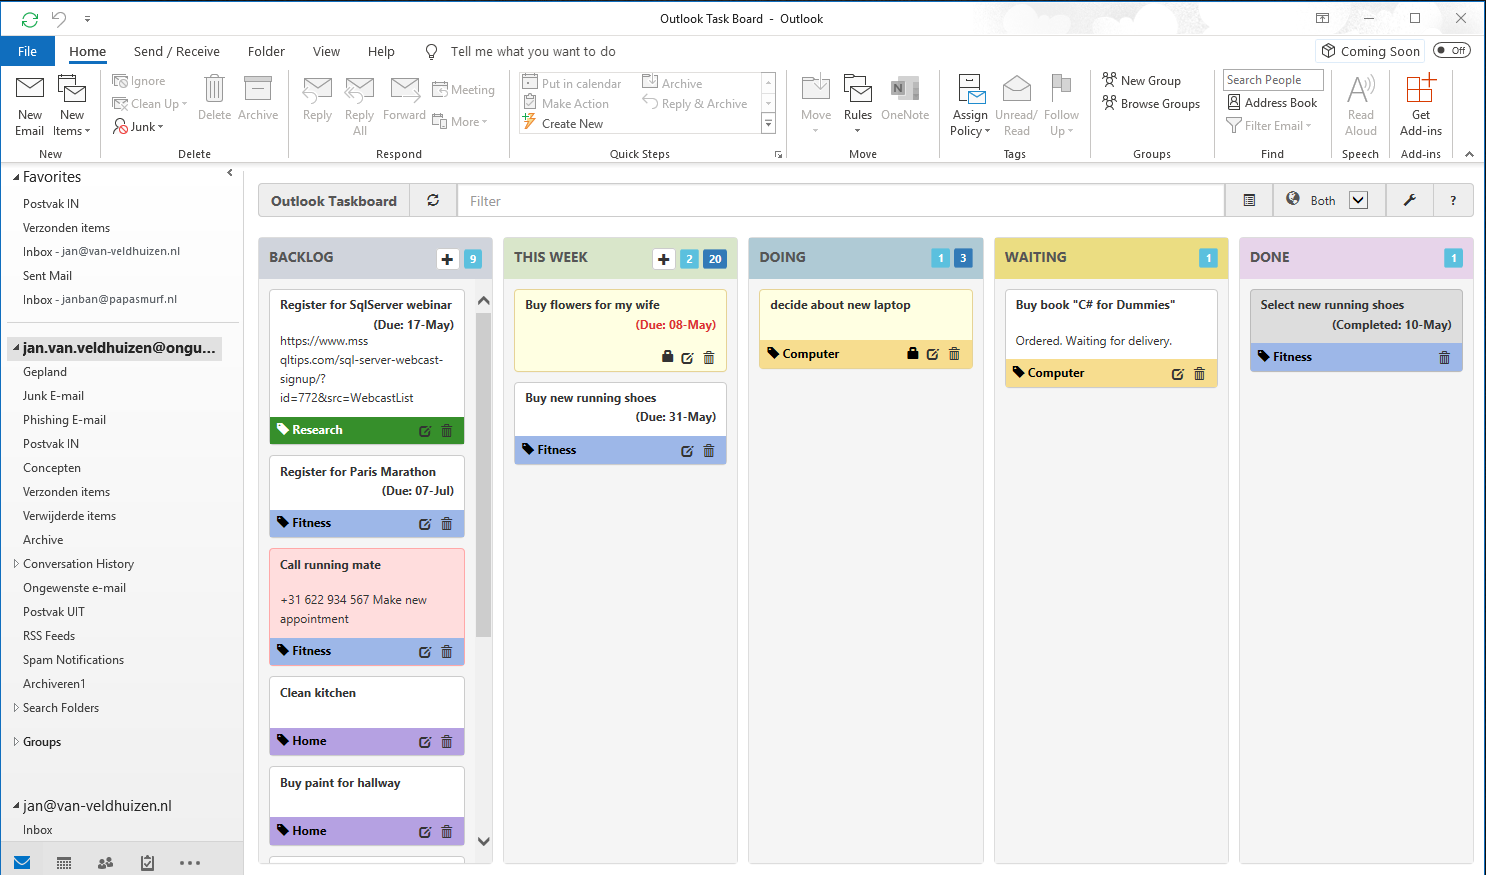The width and height of the screenshot is (1486, 875).
Task: Click the Coming Soon button
Action: 1370,51
